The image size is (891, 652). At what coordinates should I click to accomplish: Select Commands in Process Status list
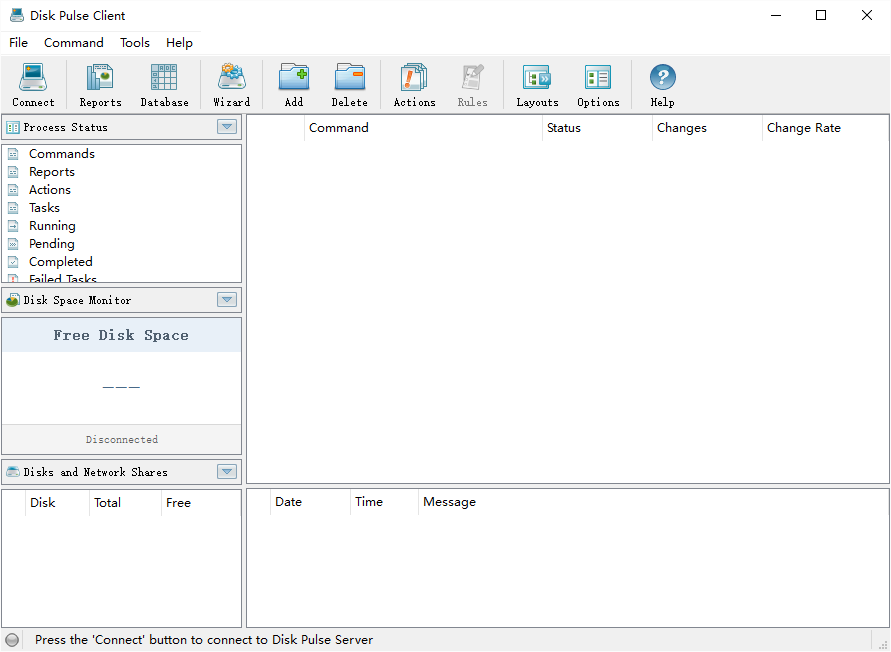(62, 154)
